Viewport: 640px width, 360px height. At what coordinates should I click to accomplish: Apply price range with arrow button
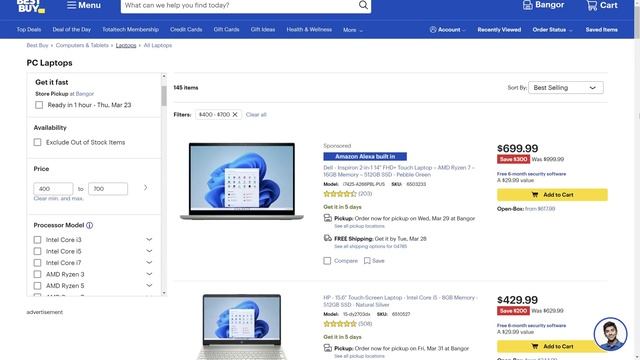coord(145,188)
